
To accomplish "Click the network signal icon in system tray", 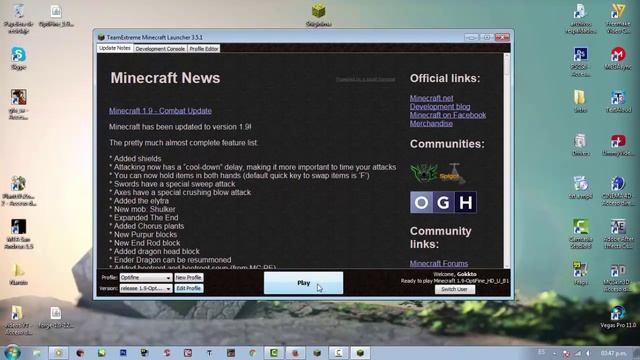I will (x=578, y=353).
